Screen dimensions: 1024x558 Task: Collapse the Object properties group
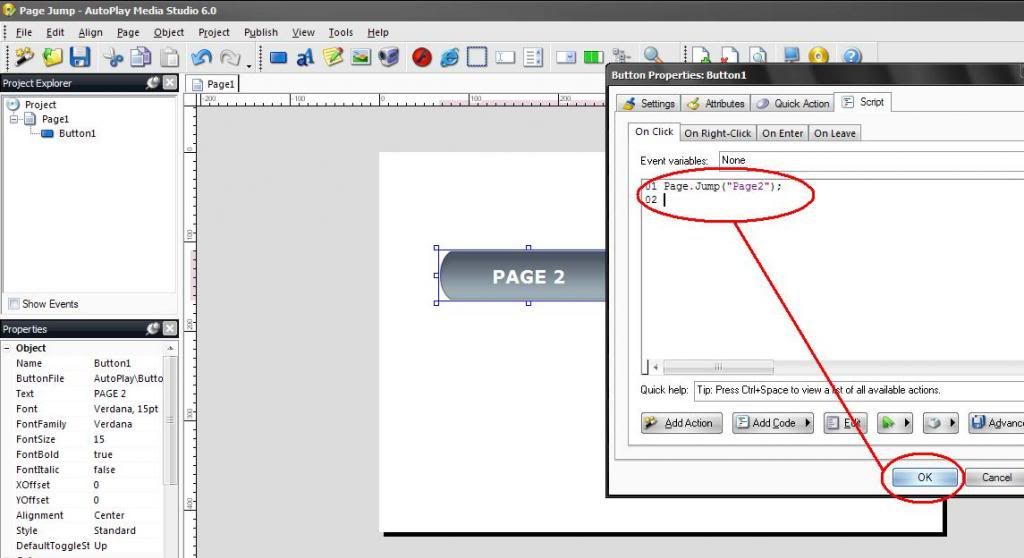click(7, 348)
